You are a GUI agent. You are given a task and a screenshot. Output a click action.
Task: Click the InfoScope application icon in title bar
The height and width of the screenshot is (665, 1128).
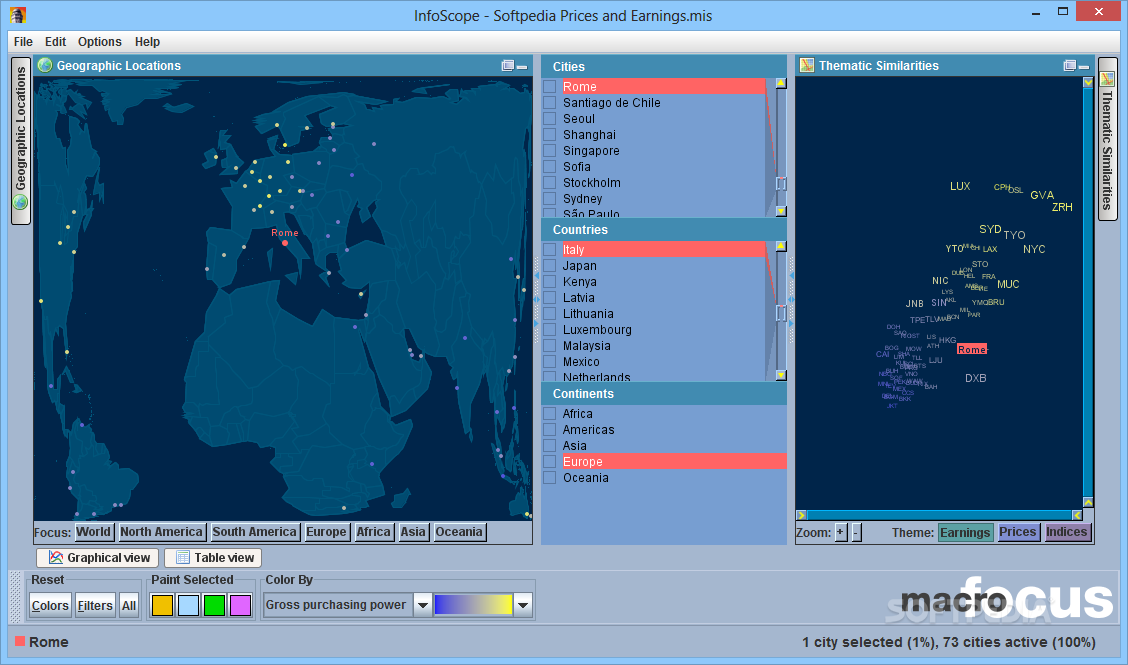tap(18, 14)
